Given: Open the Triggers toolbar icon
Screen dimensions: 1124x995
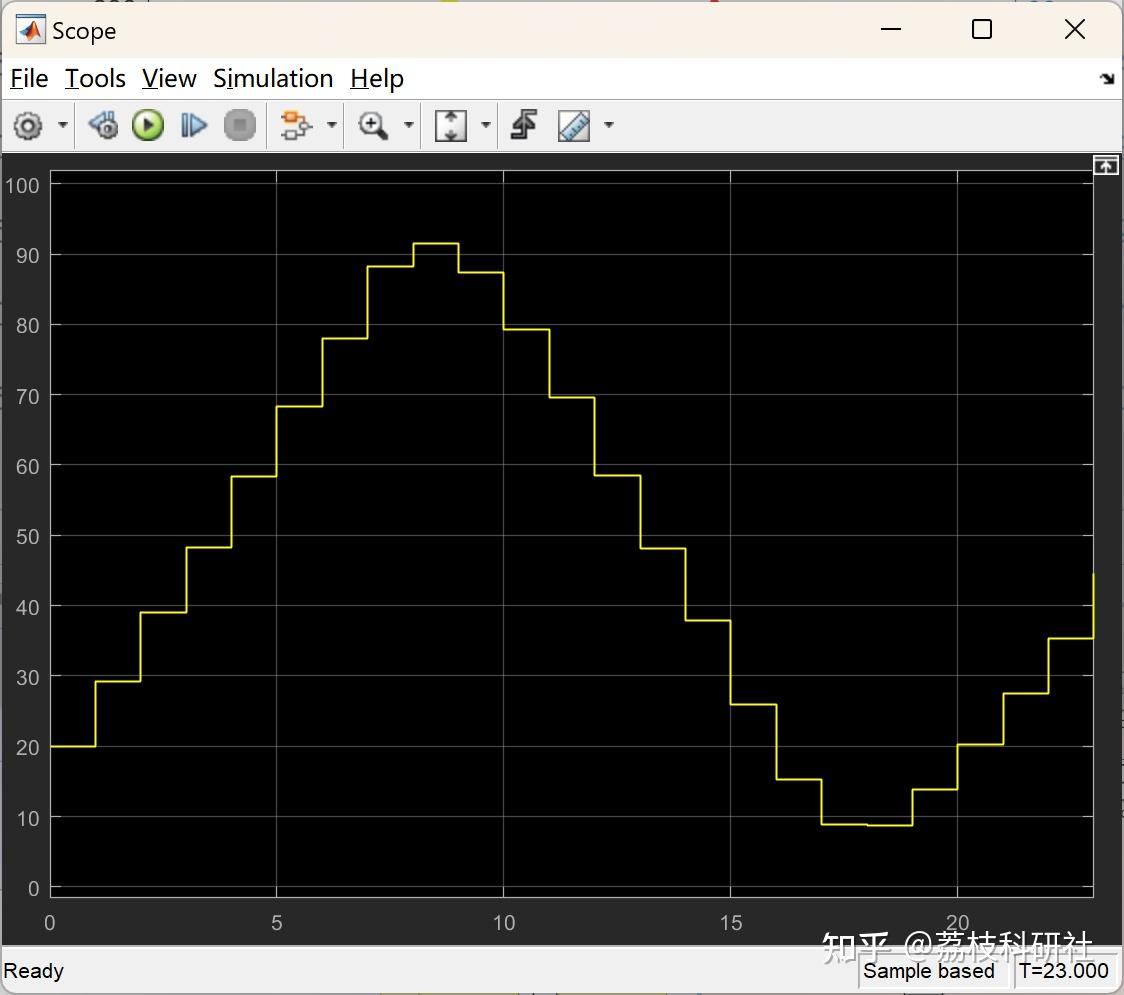Looking at the screenshot, I should [x=524, y=125].
